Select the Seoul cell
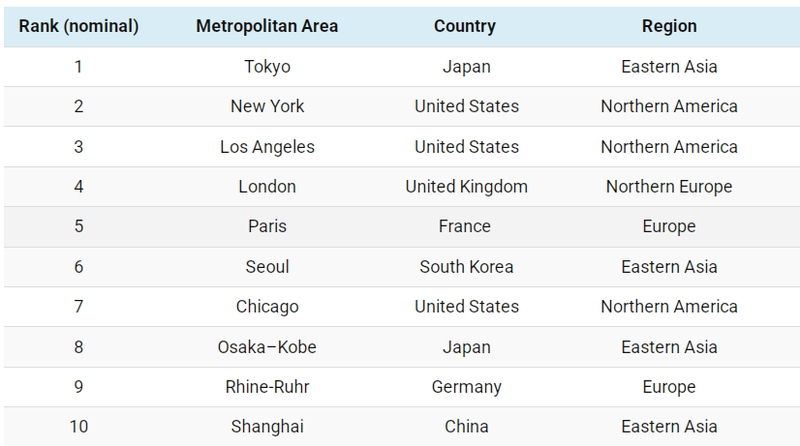Screen dimensions: 800x446 267,267
